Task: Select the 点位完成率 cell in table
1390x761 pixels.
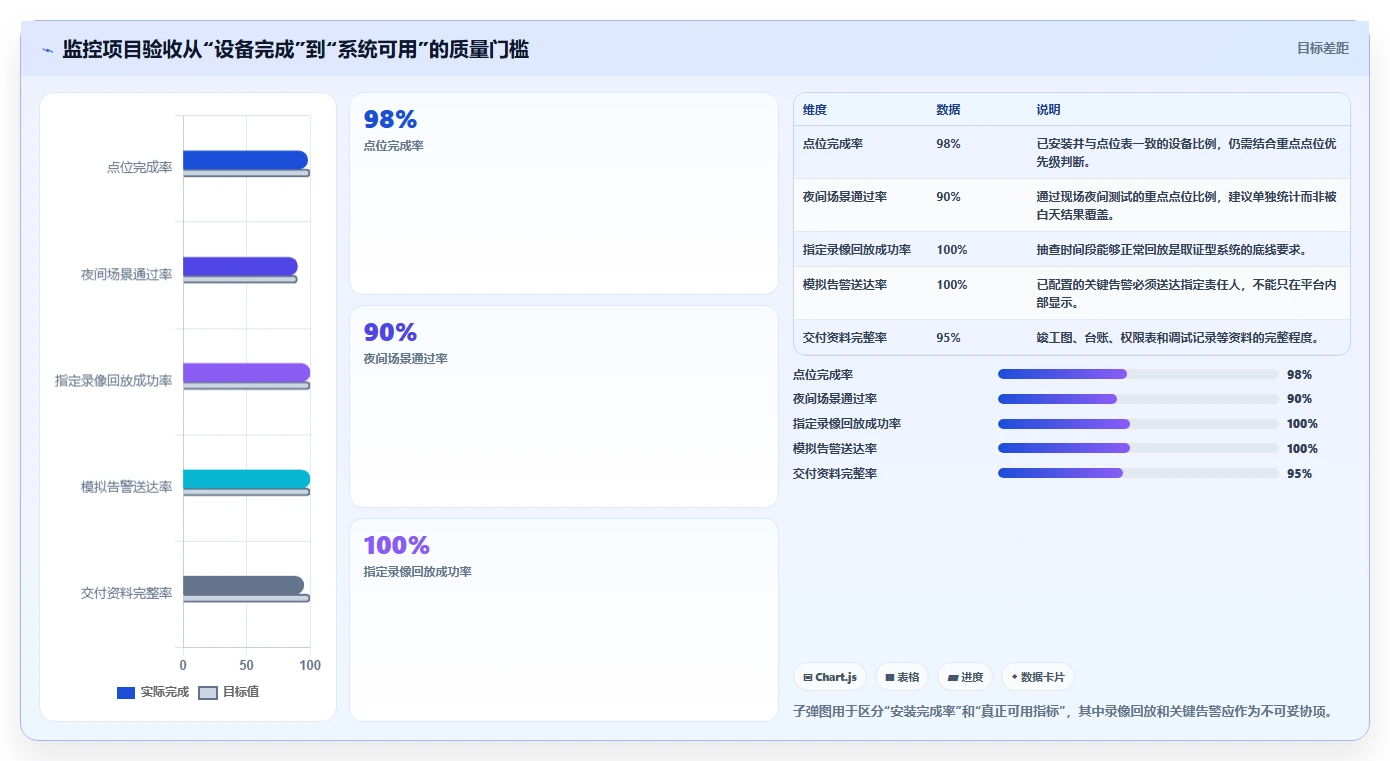Action: 833,144
